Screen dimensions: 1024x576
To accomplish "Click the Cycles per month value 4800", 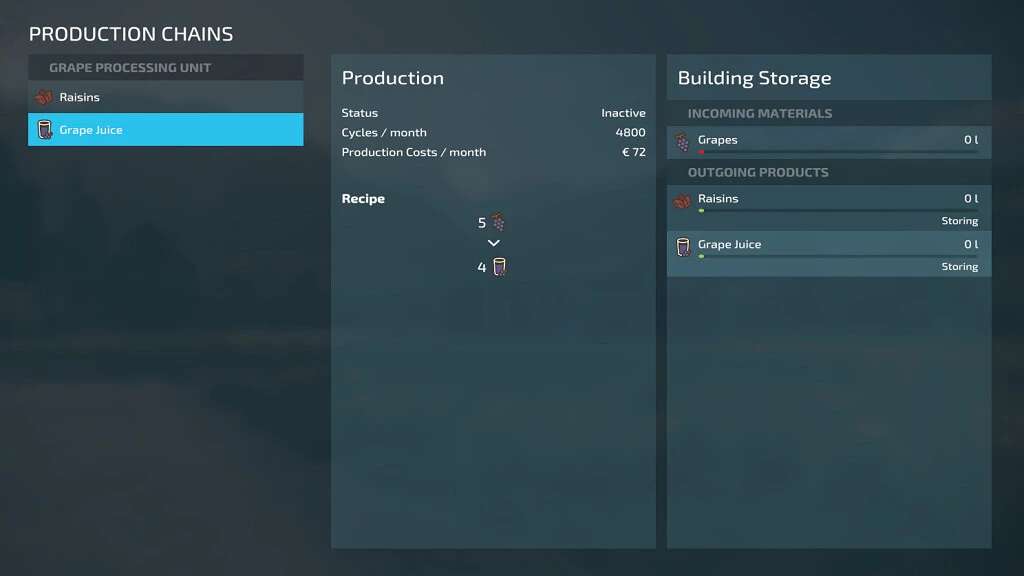I will coord(630,133).
